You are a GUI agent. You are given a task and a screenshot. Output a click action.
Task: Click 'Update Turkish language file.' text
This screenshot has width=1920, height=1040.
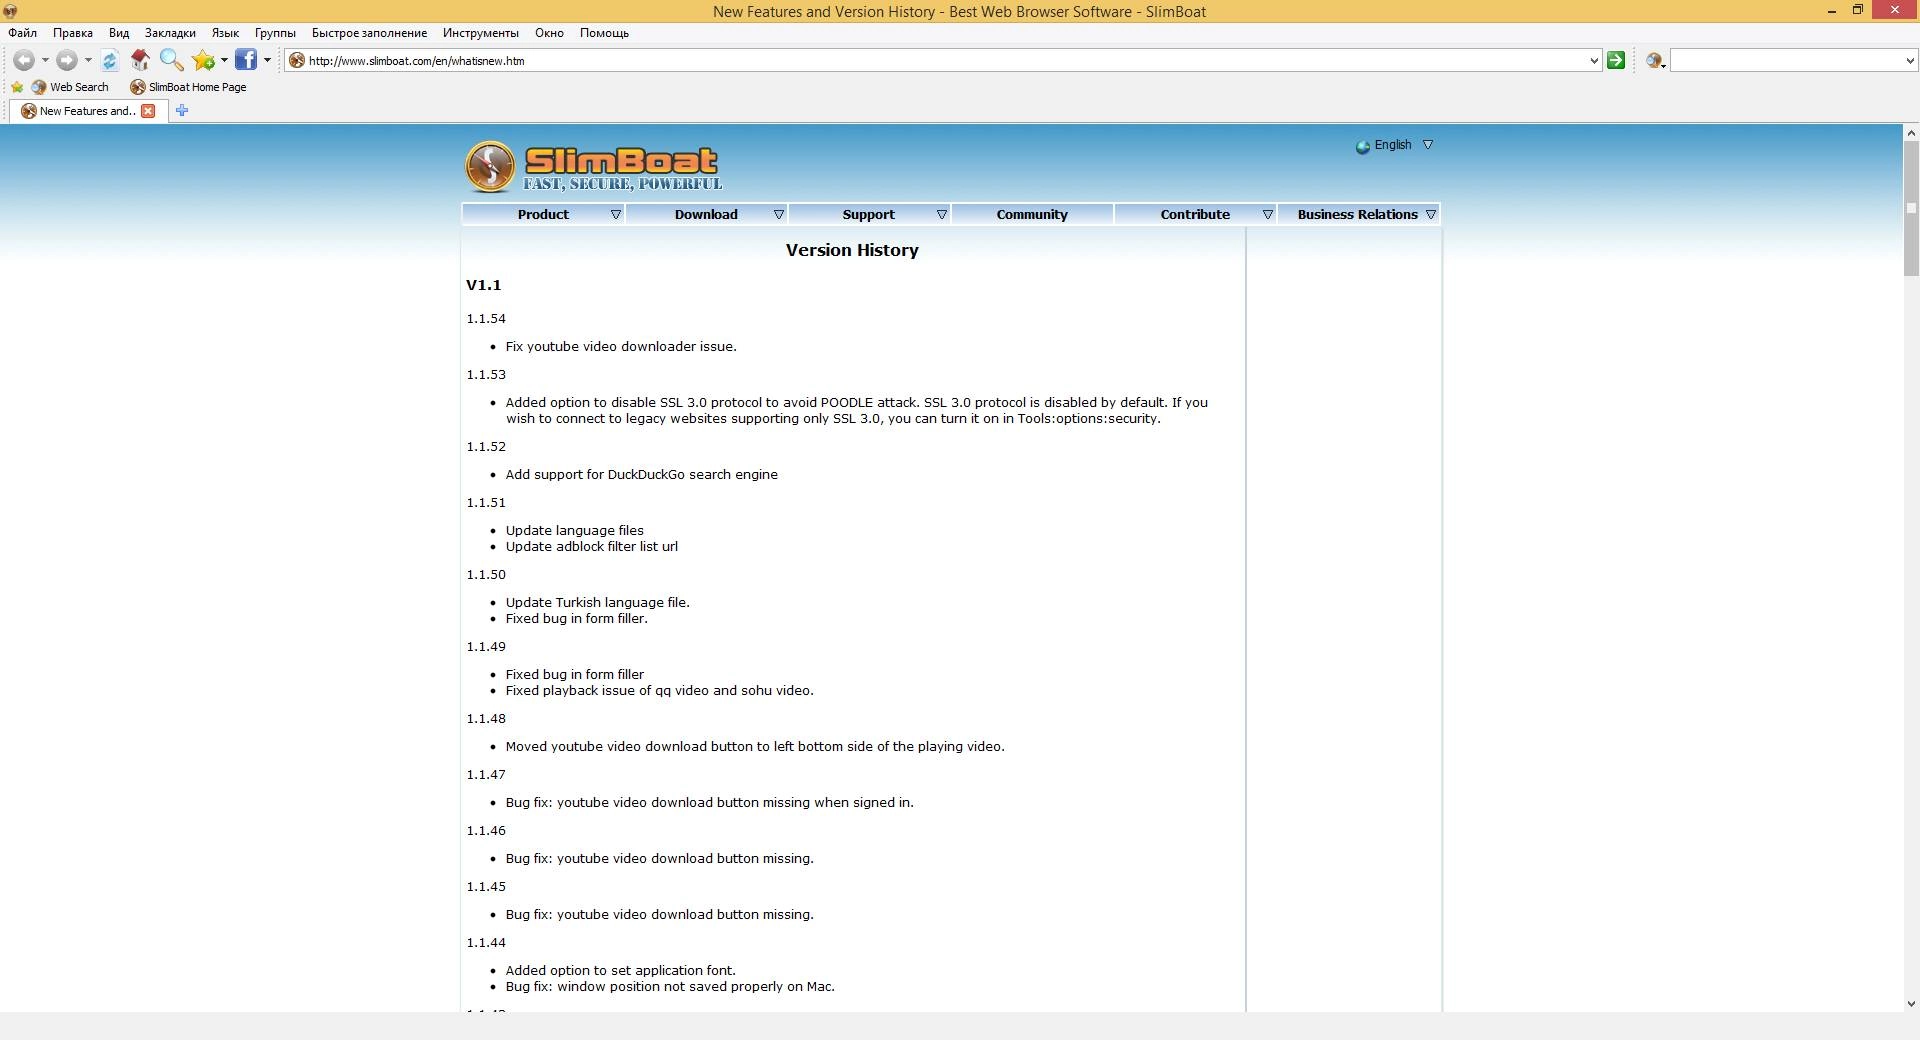click(597, 603)
